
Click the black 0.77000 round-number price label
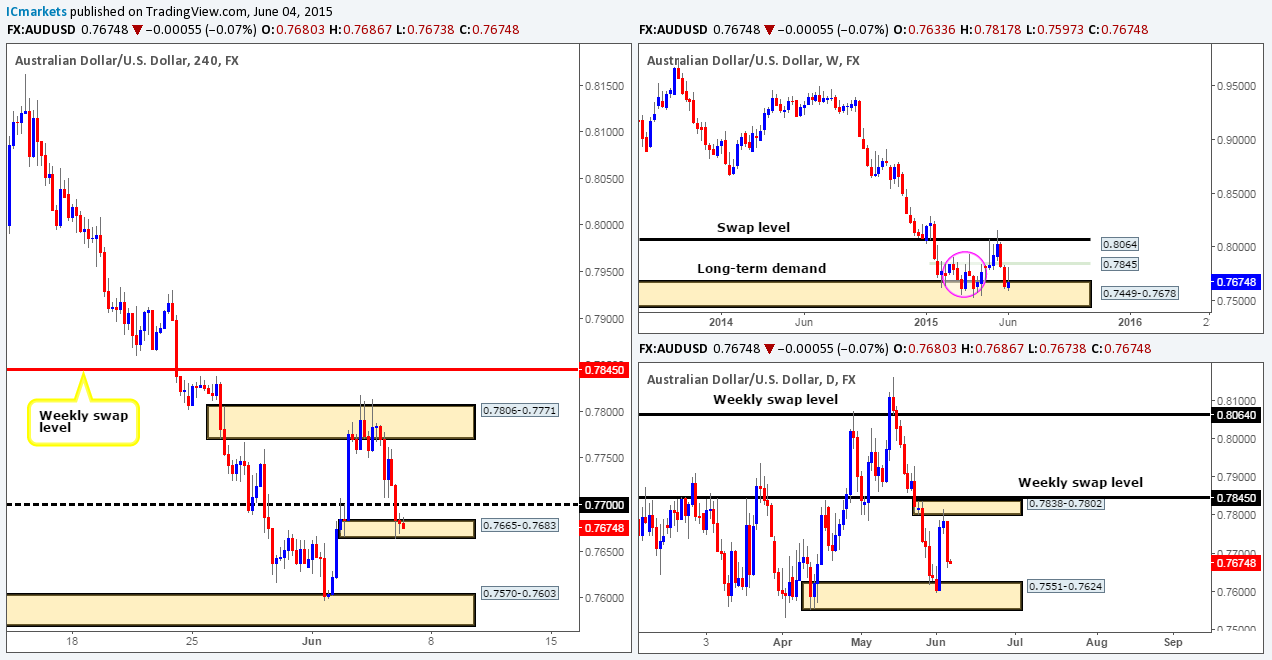[x=605, y=505]
